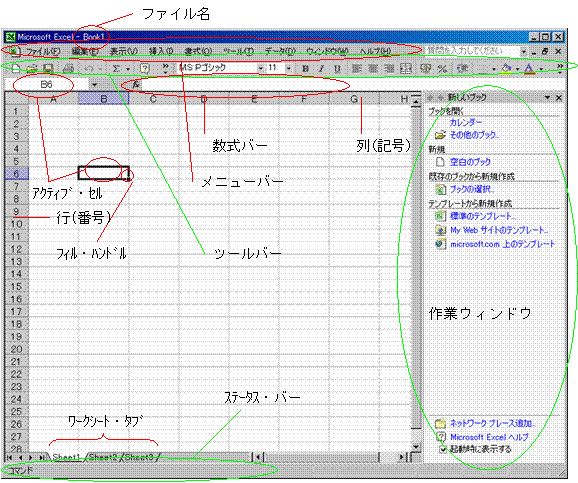This screenshot has width=578, height=483.
Task: Open the Borders dropdown arrow
Action: coord(493,69)
